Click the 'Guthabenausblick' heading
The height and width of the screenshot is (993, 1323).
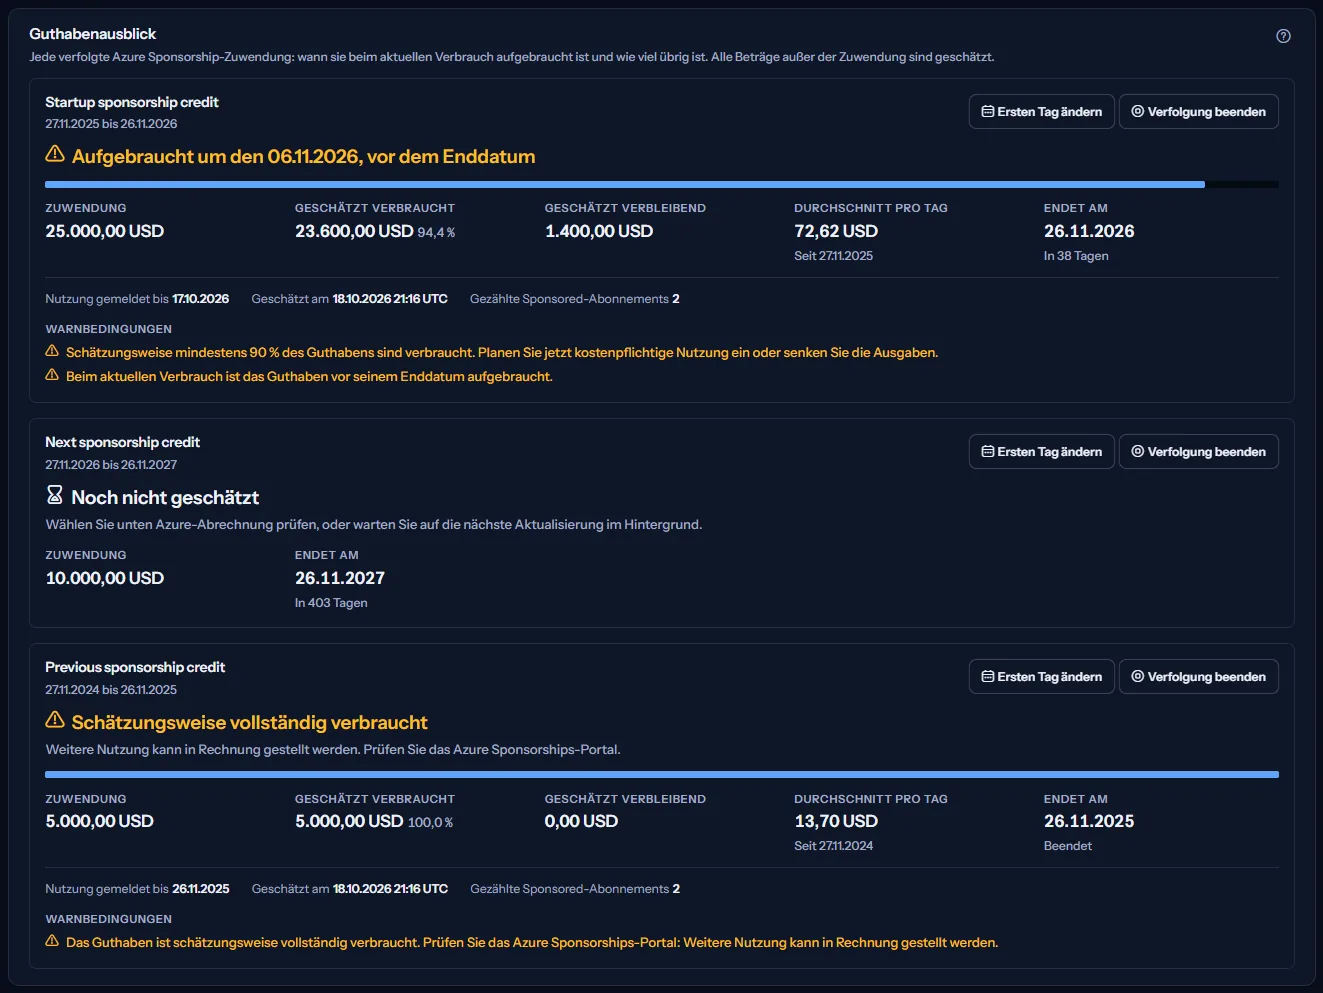point(92,34)
